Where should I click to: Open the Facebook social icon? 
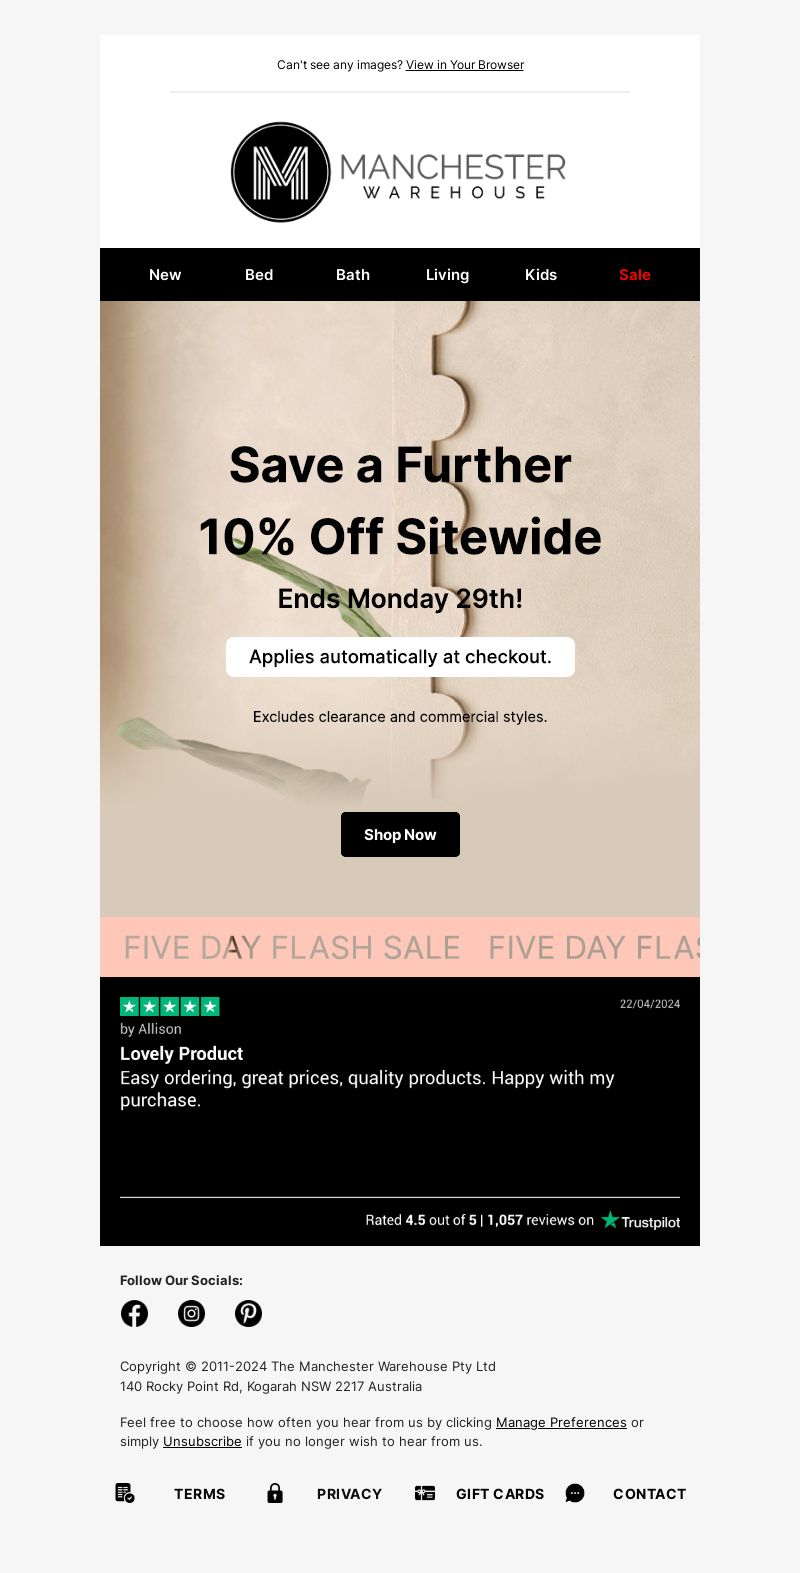134,1313
